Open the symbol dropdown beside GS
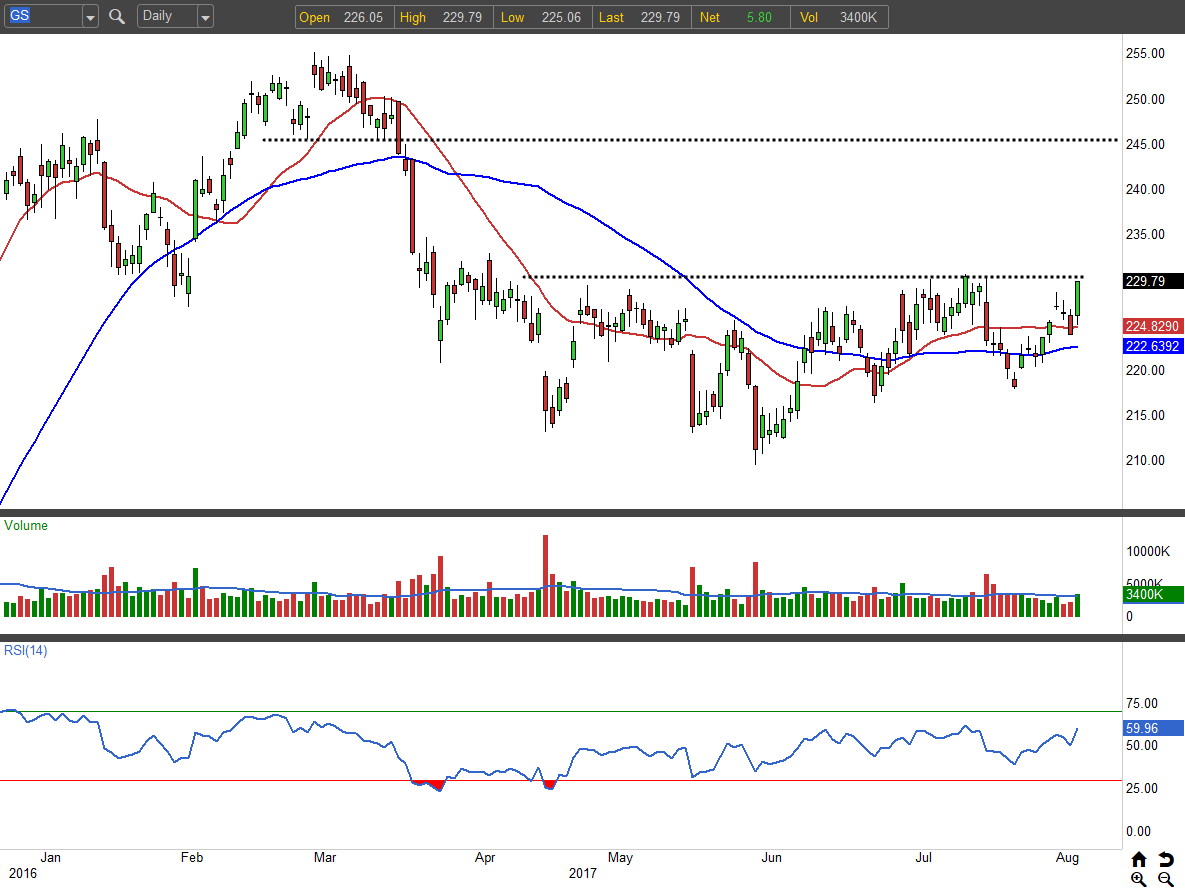This screenshot has height=889, width=1185. 89,16
